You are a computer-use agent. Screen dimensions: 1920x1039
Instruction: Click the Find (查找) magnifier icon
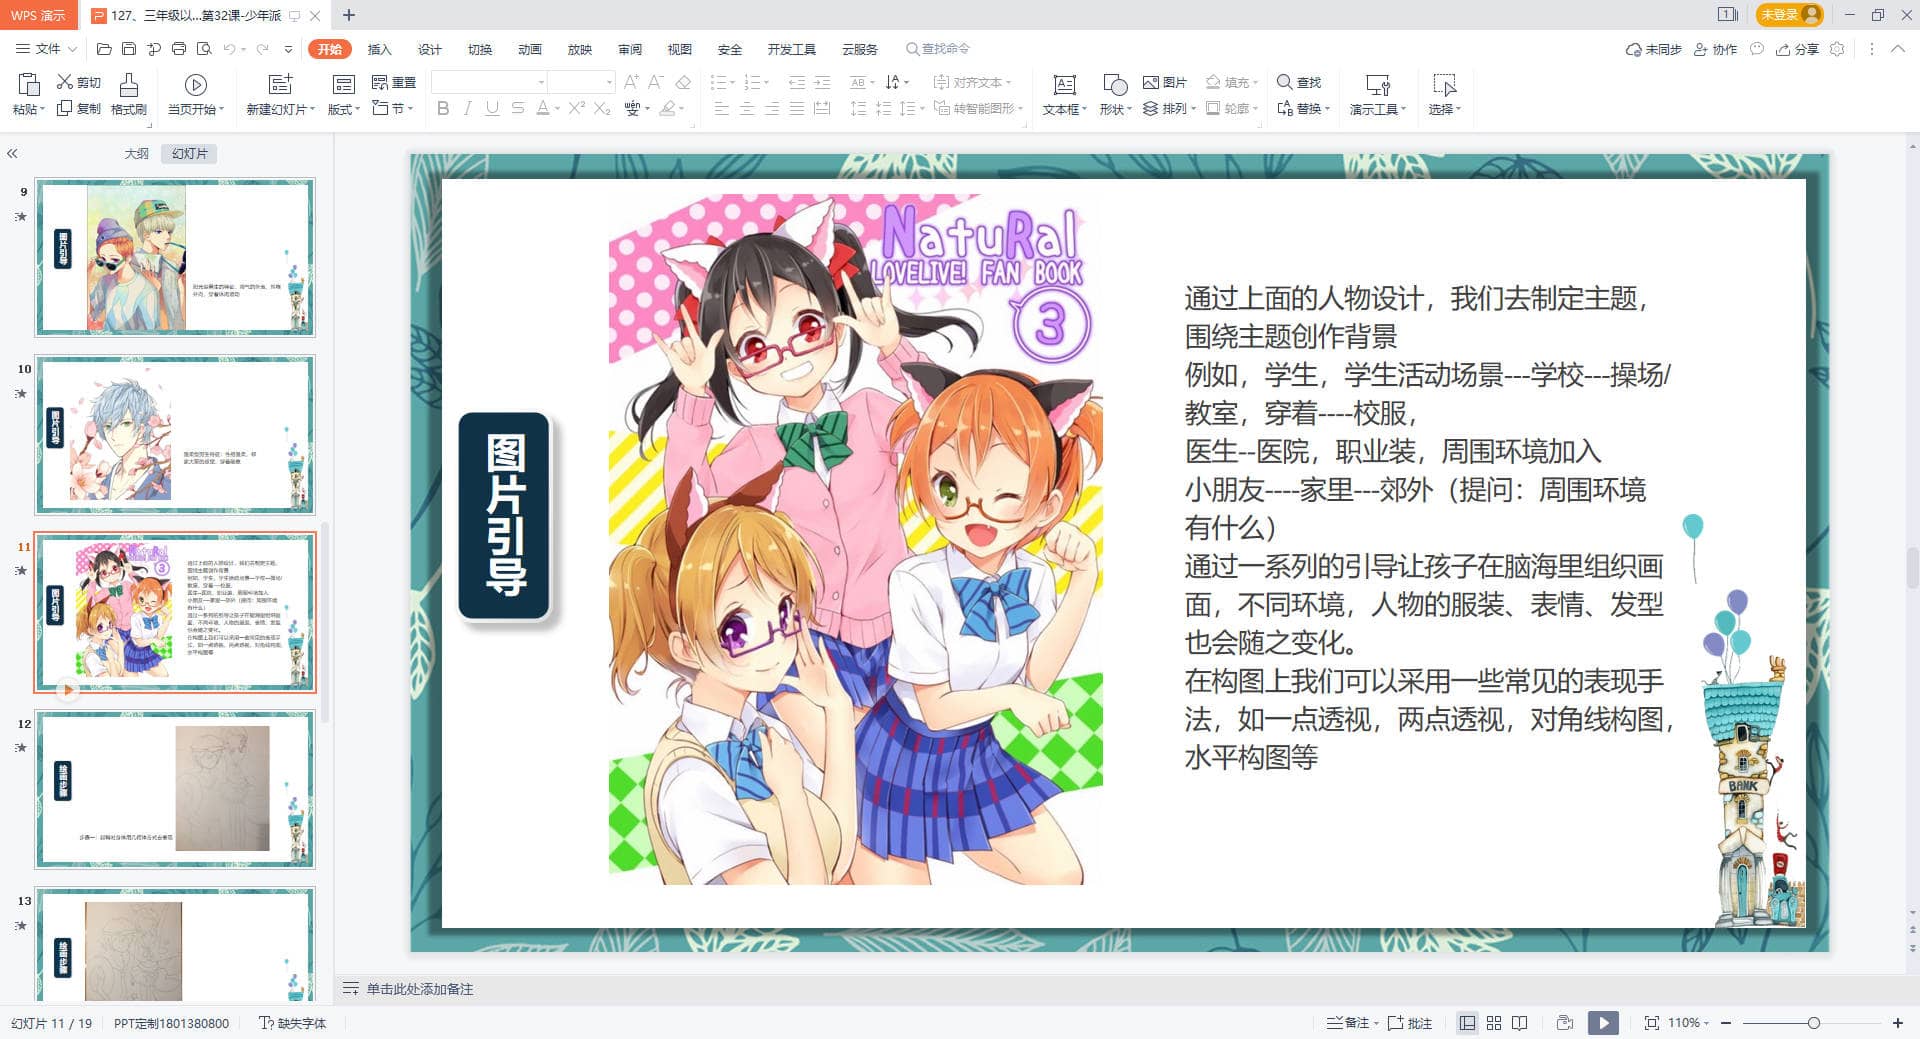1285,82
